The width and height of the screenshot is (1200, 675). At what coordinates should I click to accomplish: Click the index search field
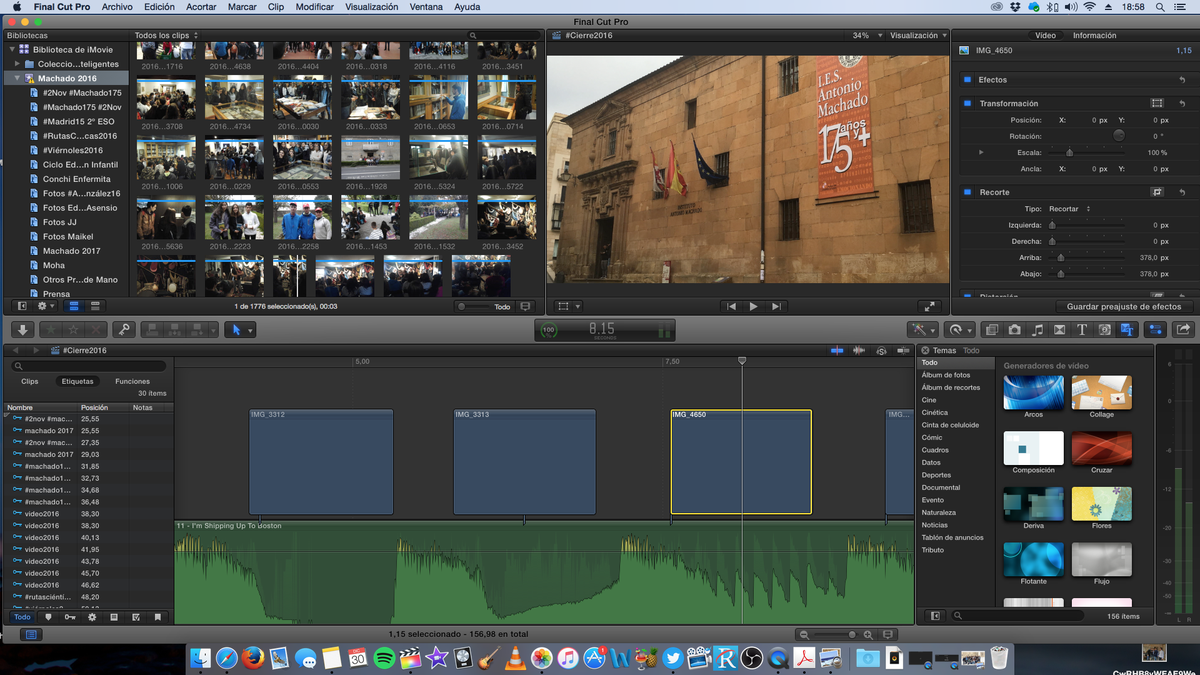88,367
